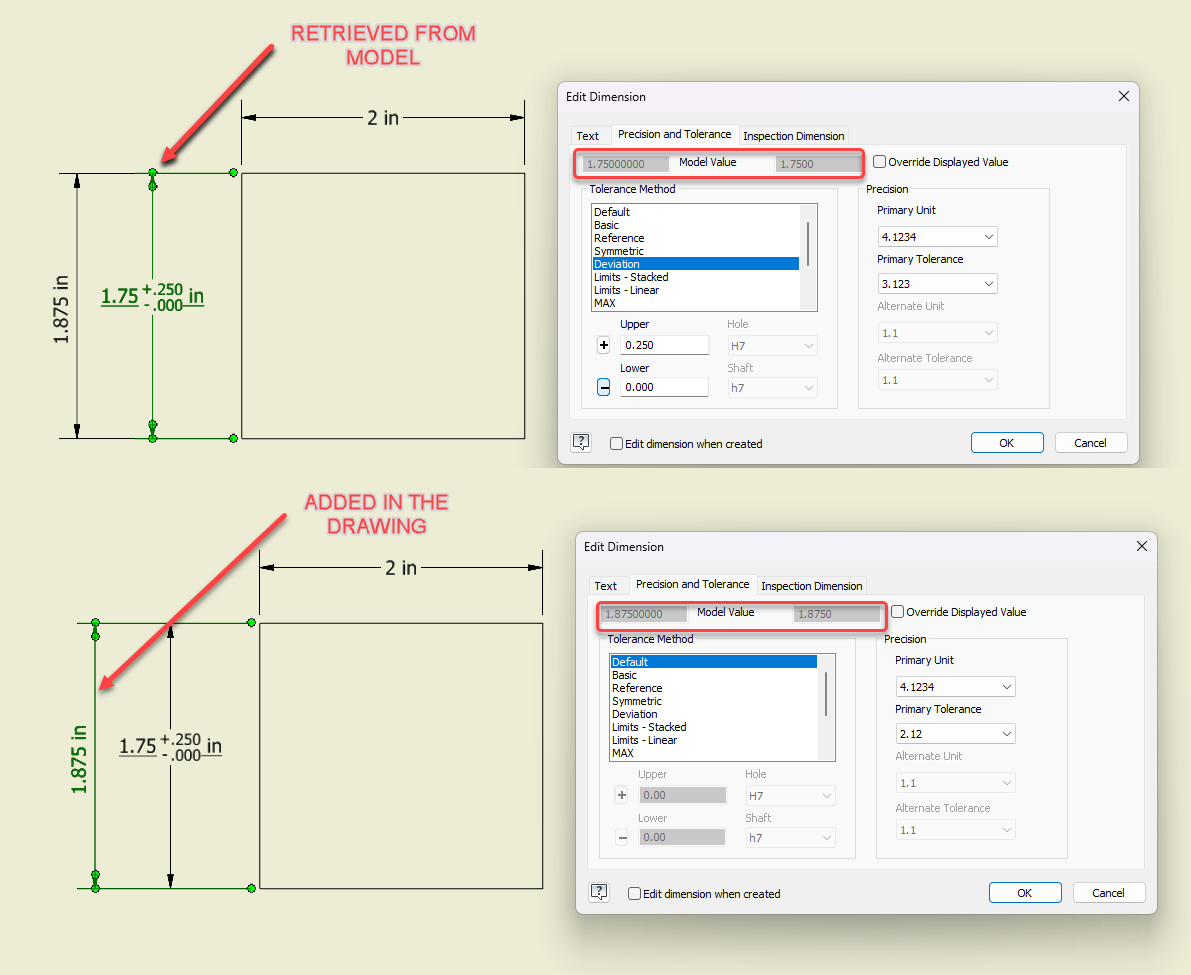
Task: Open the Primary Tolerance dropdown showing 3.123
Action: 937,283
